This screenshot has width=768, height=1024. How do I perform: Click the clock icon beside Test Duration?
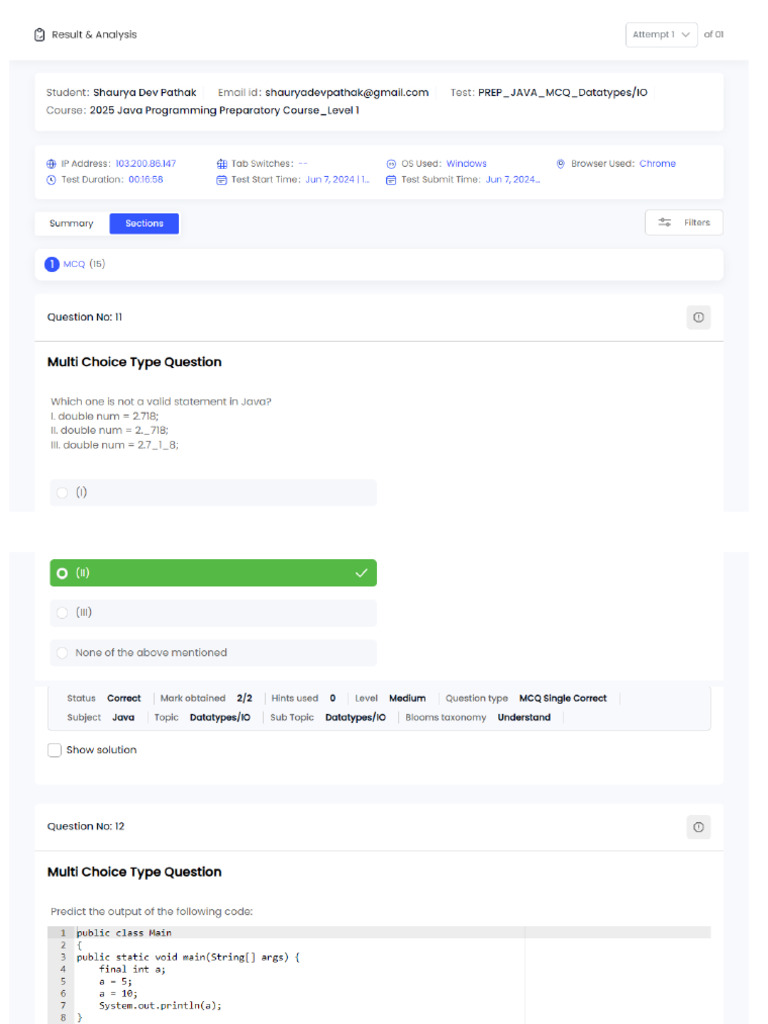tap(51, 180)
